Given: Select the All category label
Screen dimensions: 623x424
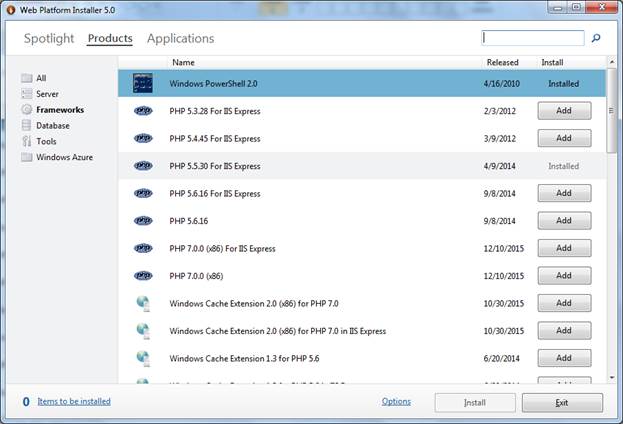Looking at the screenshot, I should pyautogui.click(x=41, y=78).
